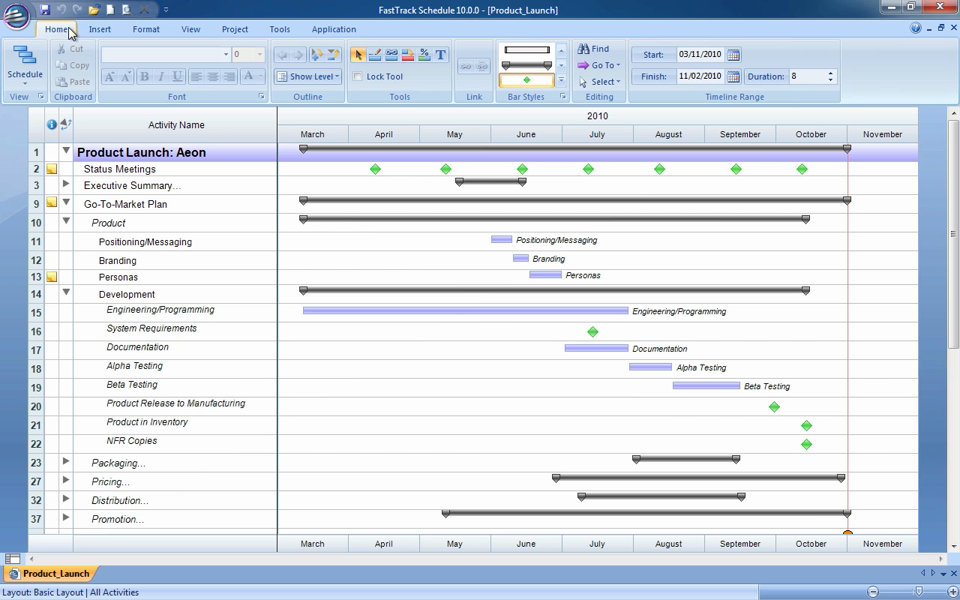Screen dimensions: 960x600
Task: Select the green diamond milestone bar style
Action: tap(527, 80)
